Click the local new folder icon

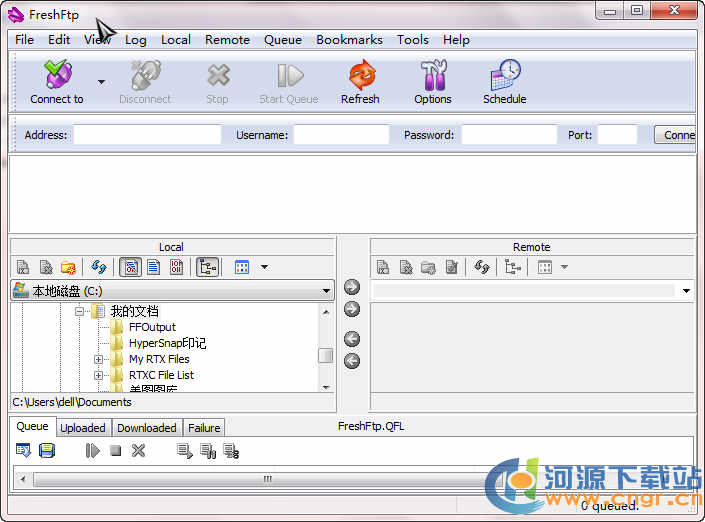coord(68,267)
